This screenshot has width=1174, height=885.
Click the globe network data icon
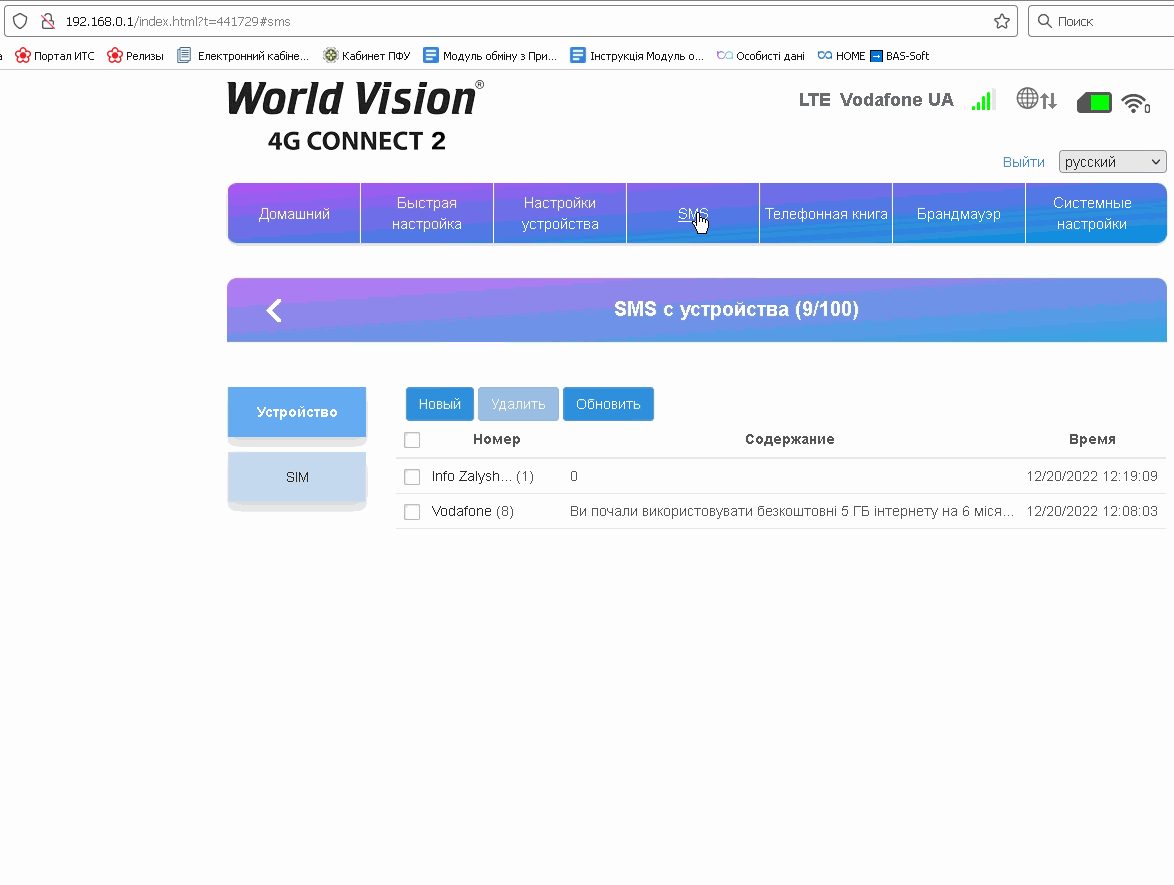pyautogui.click(x=1036, y=99)
